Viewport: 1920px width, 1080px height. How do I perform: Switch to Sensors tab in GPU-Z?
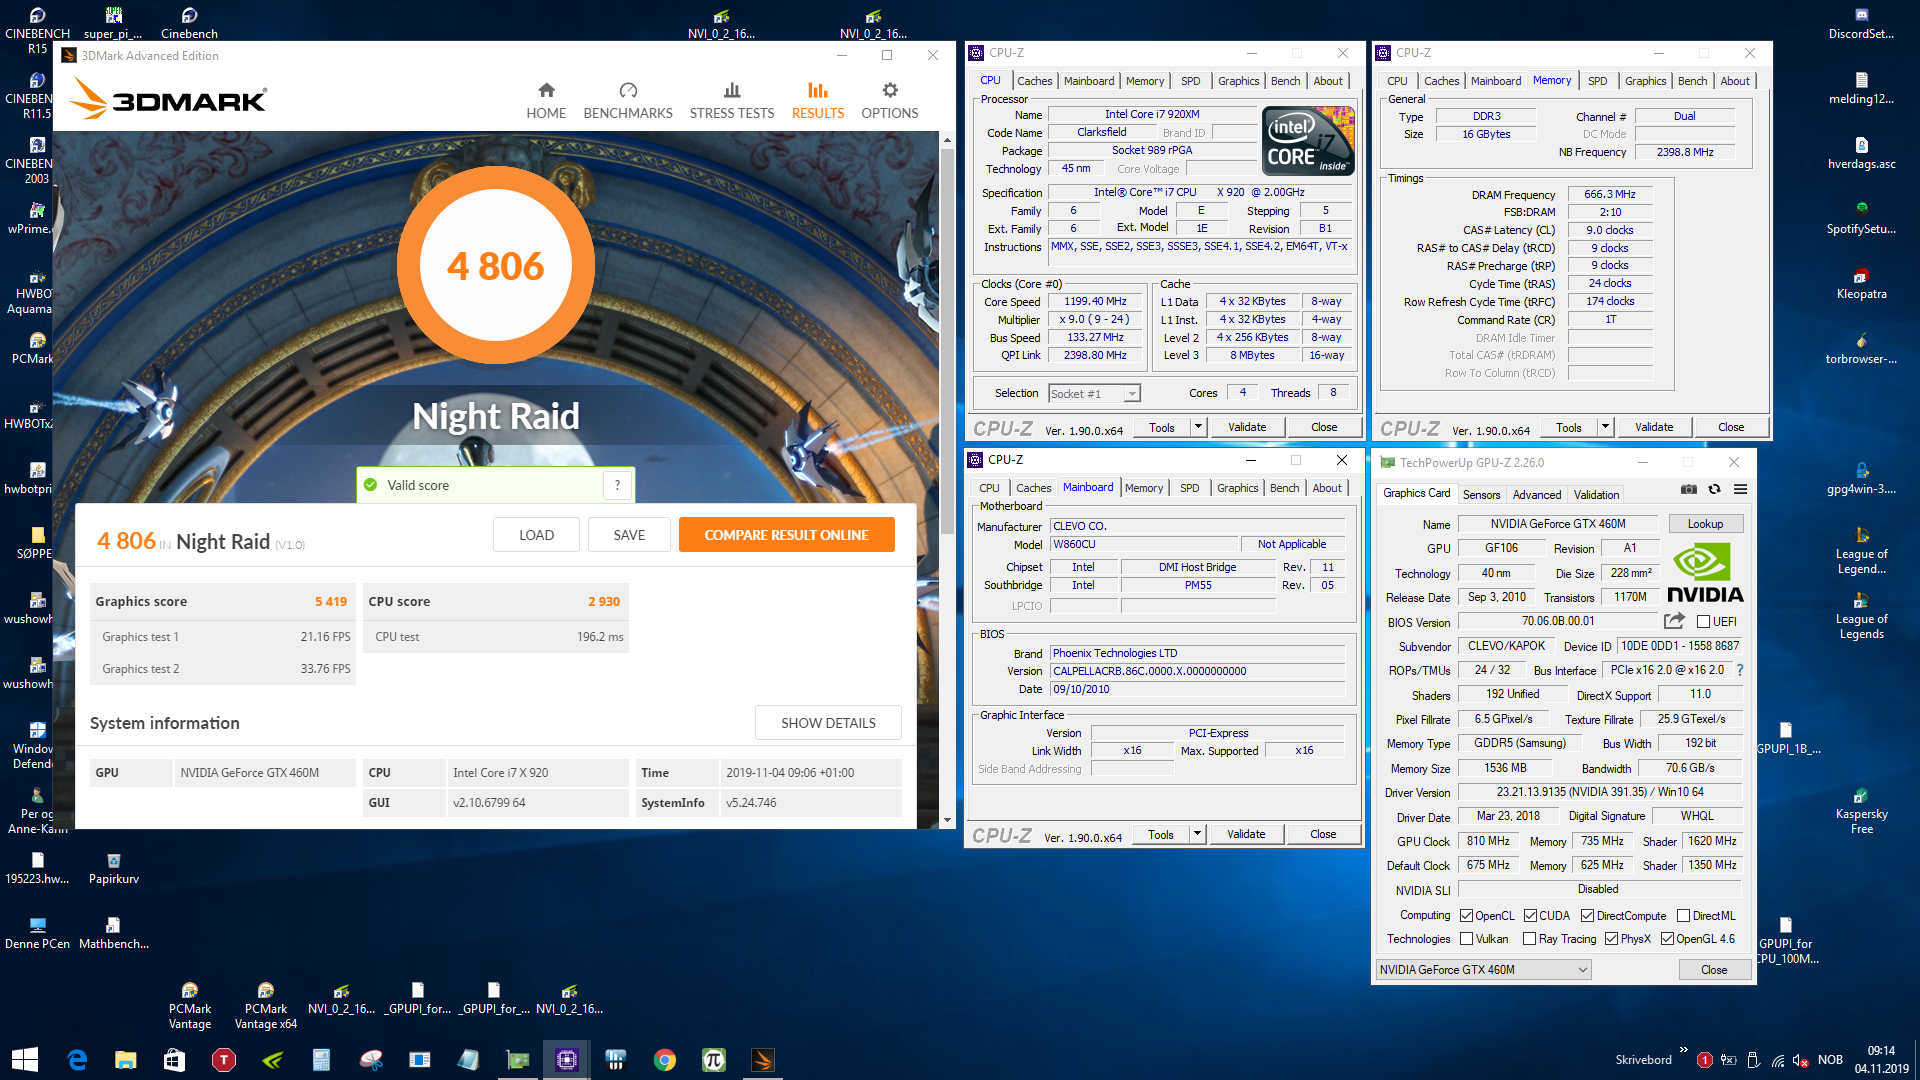tap(1481, 495)
